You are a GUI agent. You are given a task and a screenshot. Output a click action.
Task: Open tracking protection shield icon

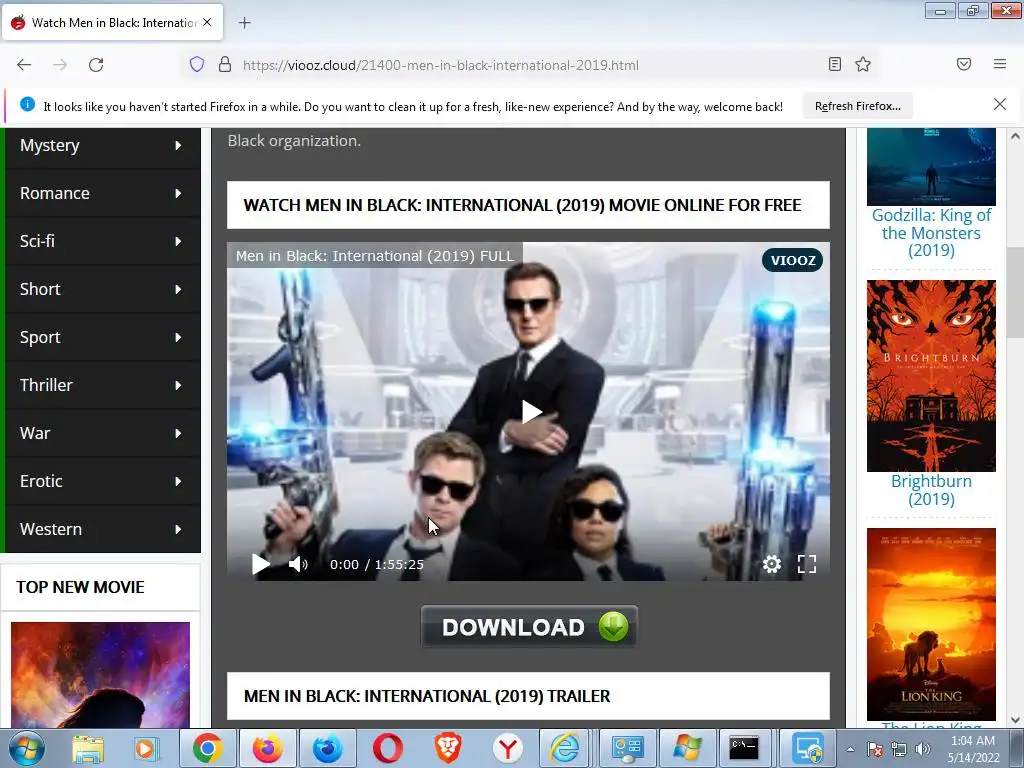197,65
